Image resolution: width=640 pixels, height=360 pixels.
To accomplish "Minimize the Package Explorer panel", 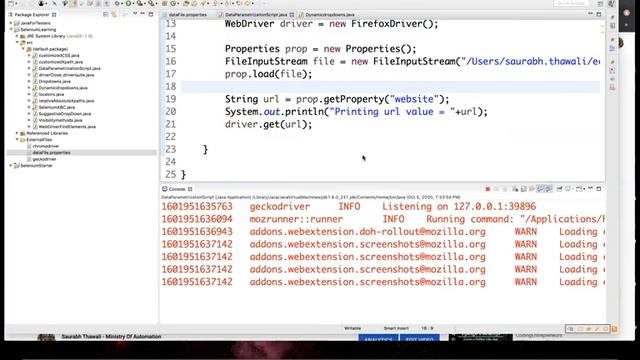I will click(x=143, y=14).
